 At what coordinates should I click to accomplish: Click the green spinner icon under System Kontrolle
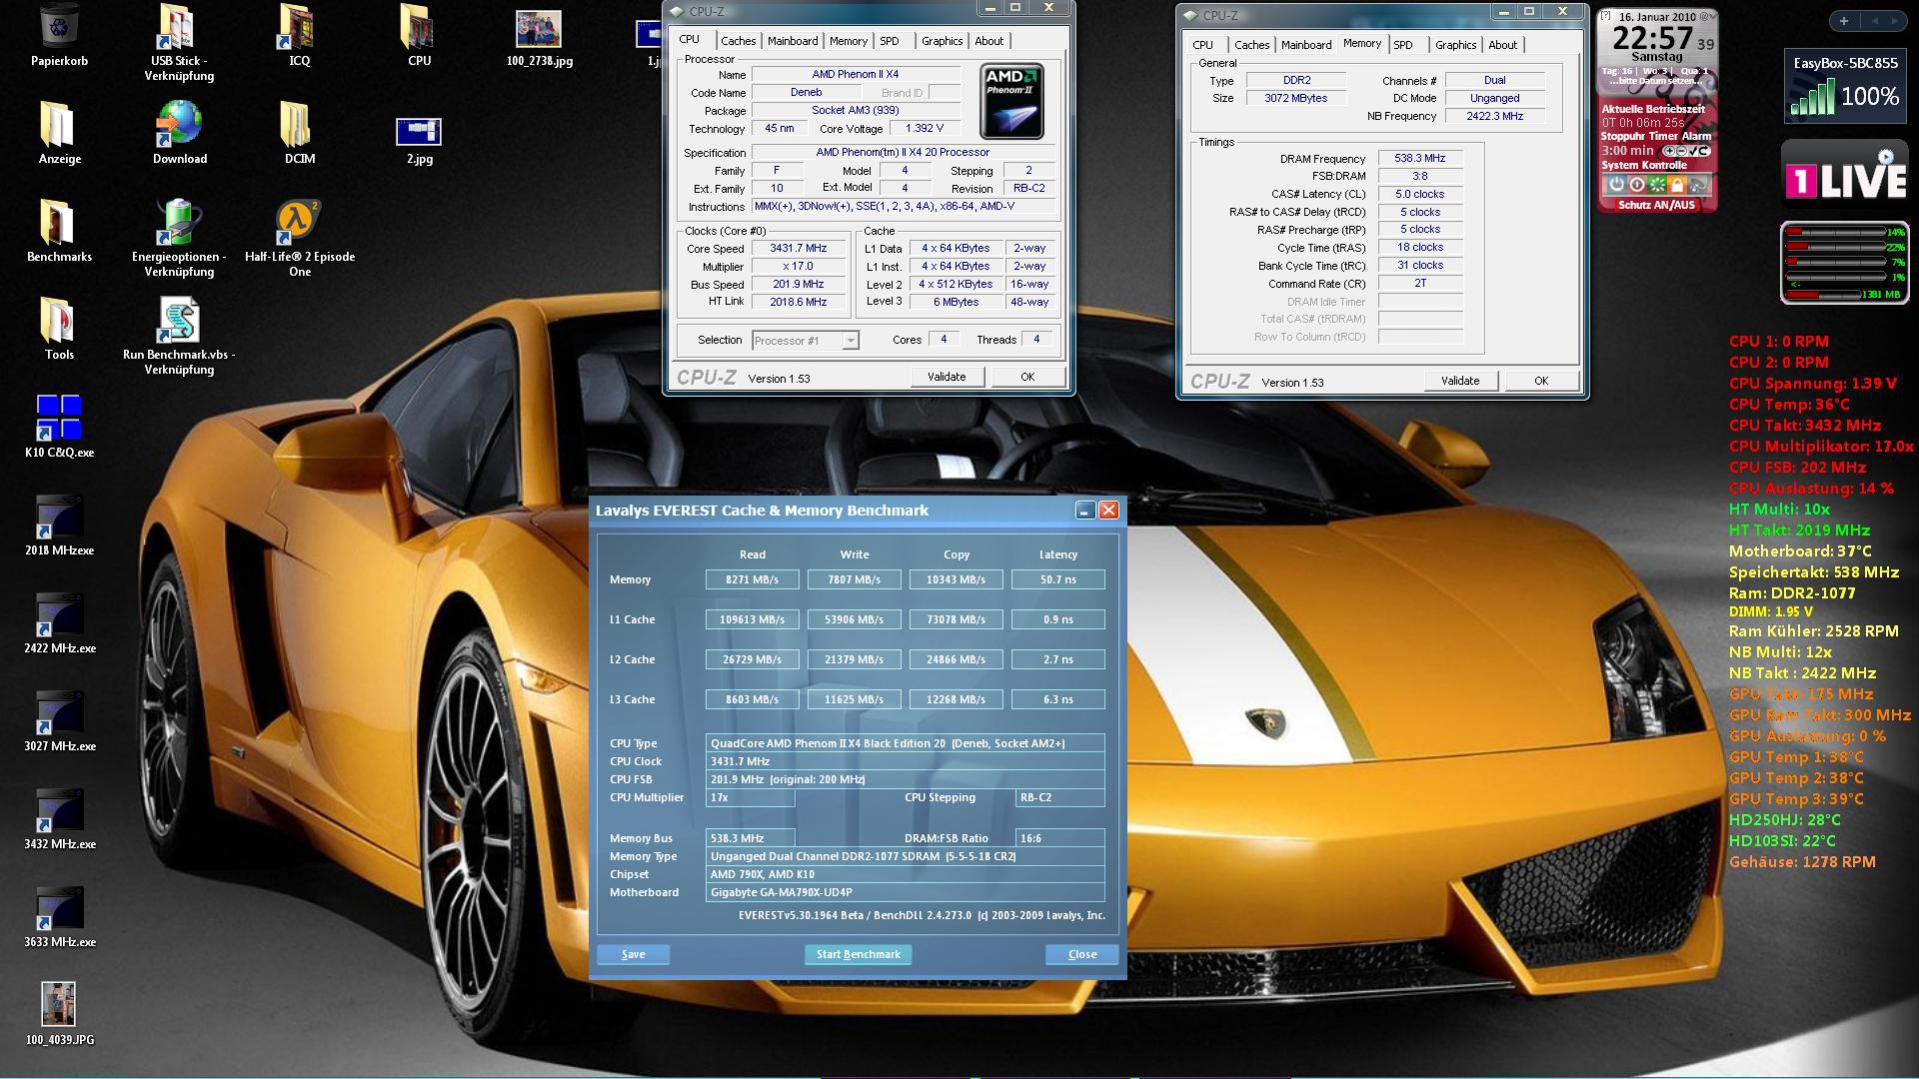[x=1657, y=185]
